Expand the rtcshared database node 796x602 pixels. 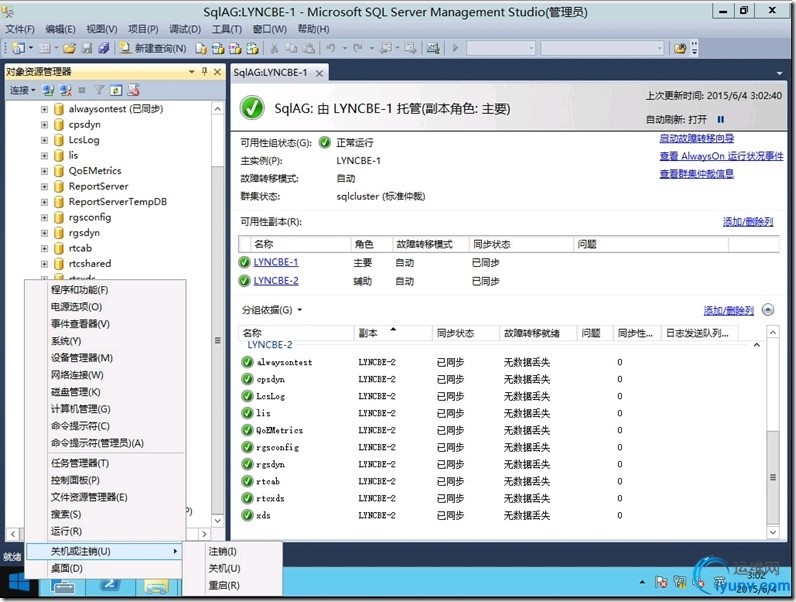click(x=44, y=264)
